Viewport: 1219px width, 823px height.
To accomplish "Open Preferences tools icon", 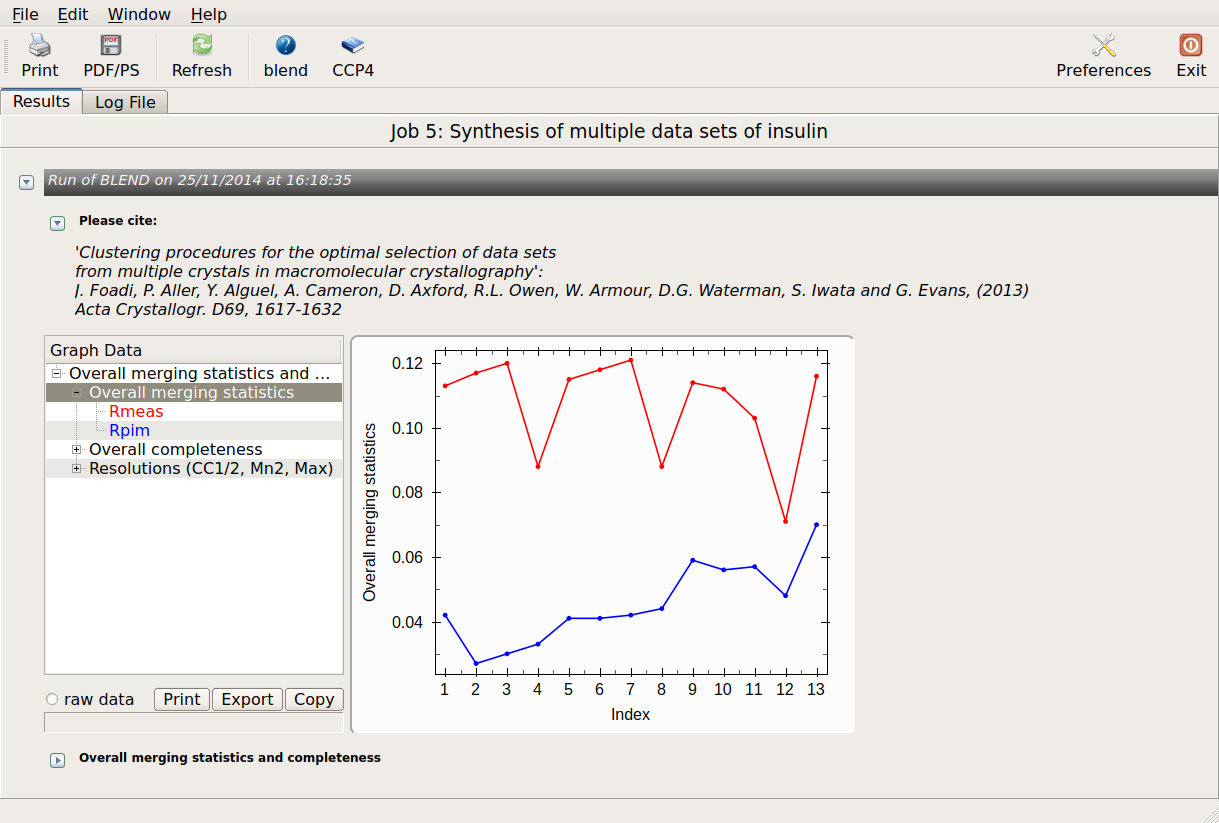I will [x=1103, y=46].
